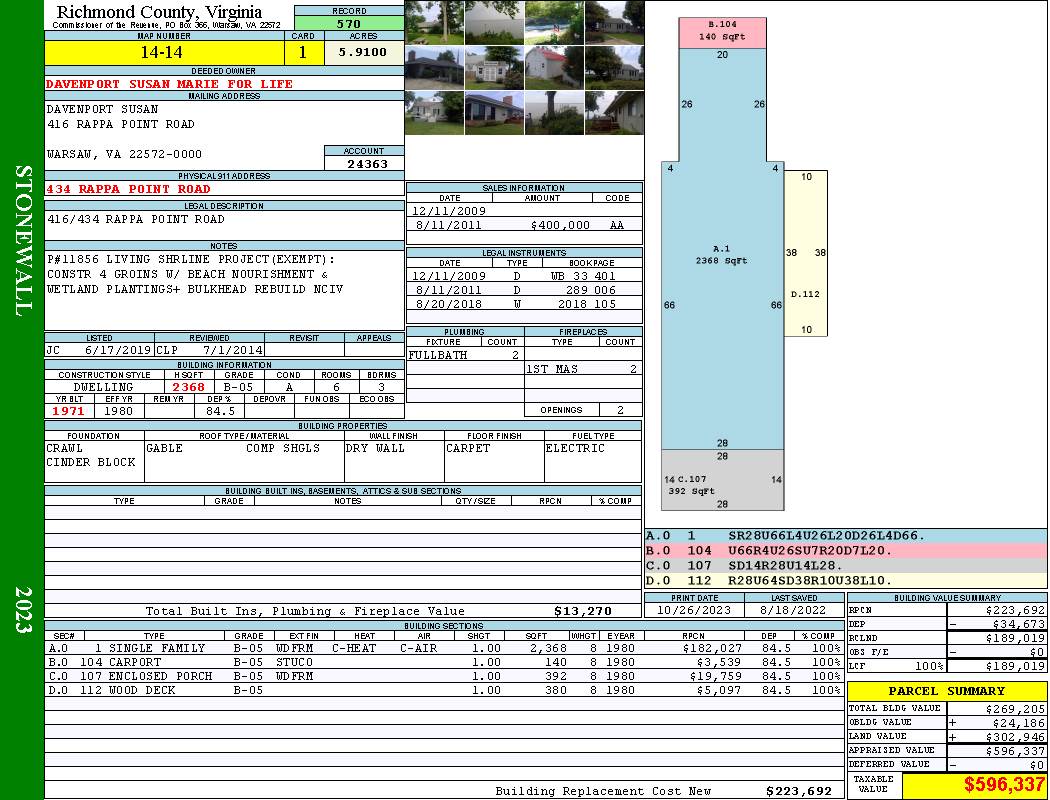Click the land value $302,946
The height and width of the screenshot is (800, 1050).
click(x=1015, y=737)
